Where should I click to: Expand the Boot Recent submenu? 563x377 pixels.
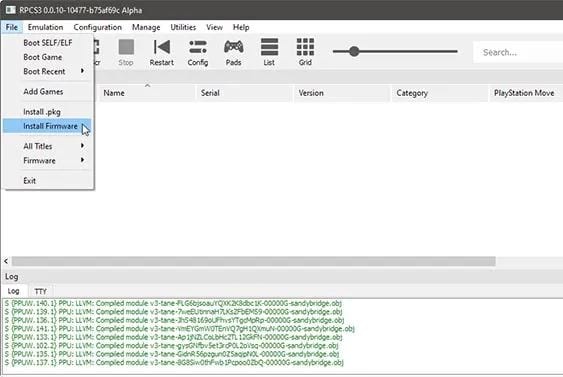tap(47, 71)
